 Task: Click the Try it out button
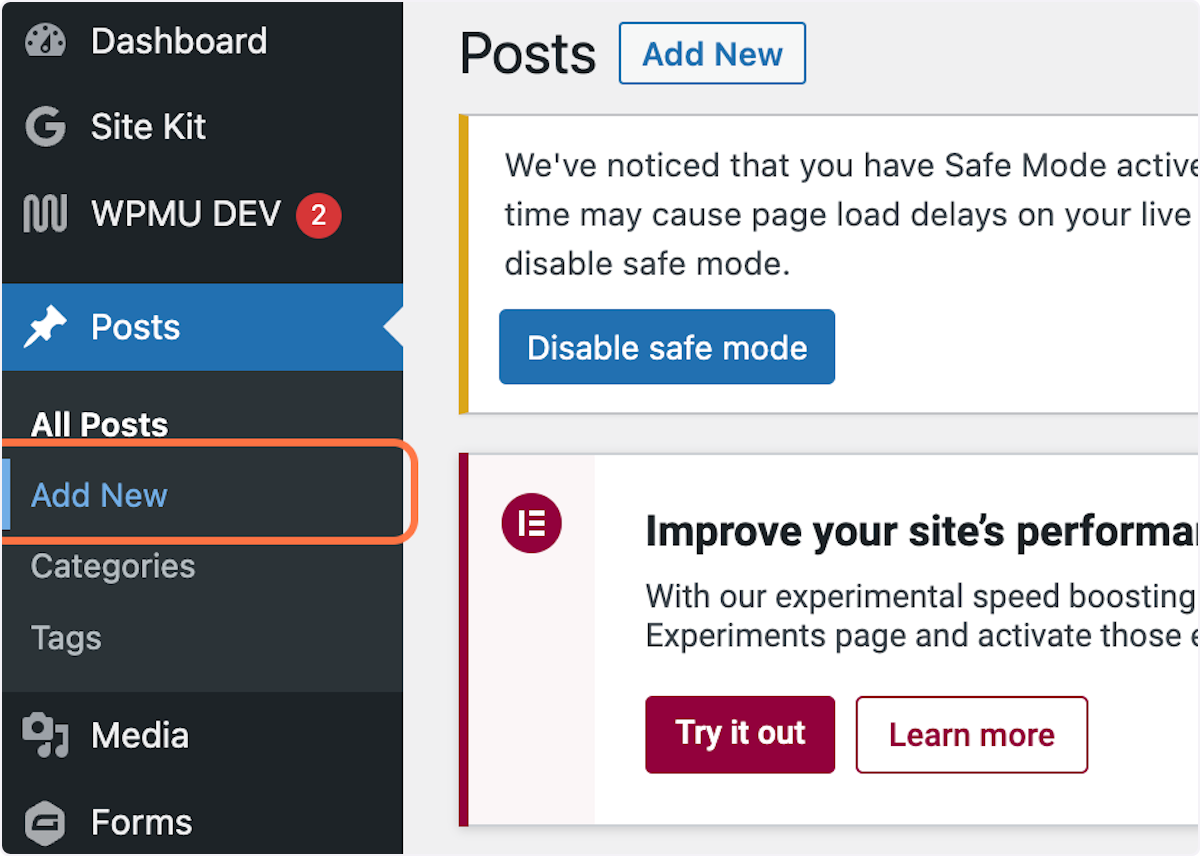pos(740,734)
